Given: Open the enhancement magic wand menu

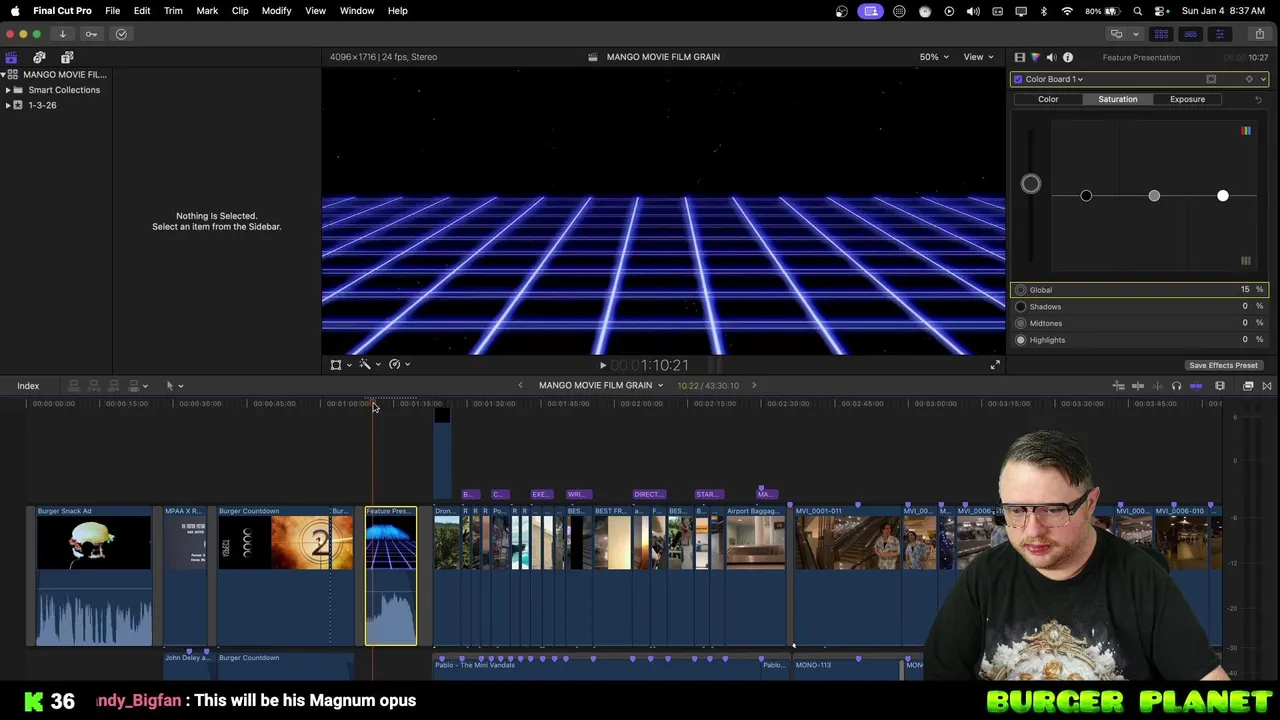Looking at the screenshot, I should coord(369,365).
